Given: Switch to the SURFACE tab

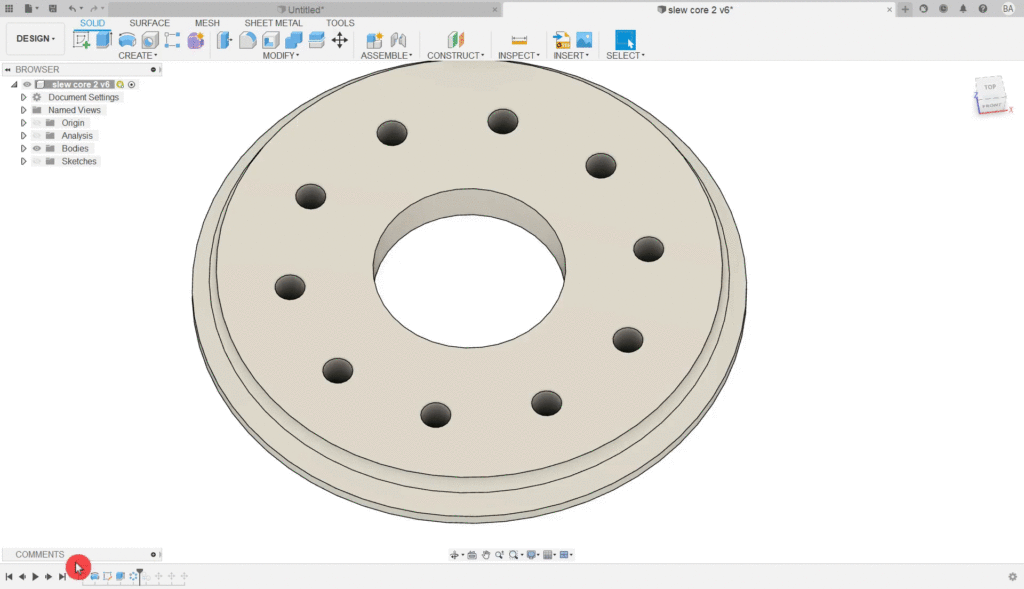Looking at the screenshot, I should pos(150,23).
